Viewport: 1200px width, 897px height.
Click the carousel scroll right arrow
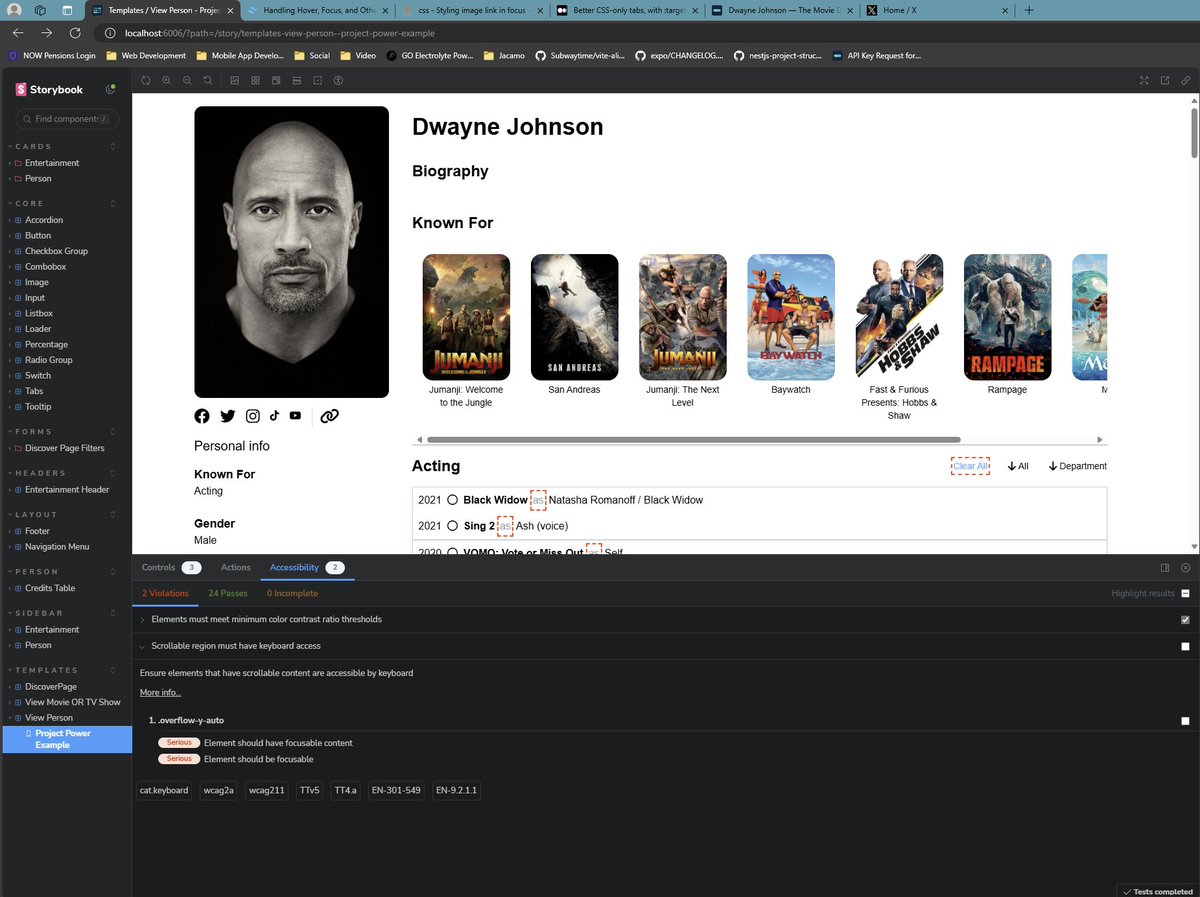(x=1100, y=439)
